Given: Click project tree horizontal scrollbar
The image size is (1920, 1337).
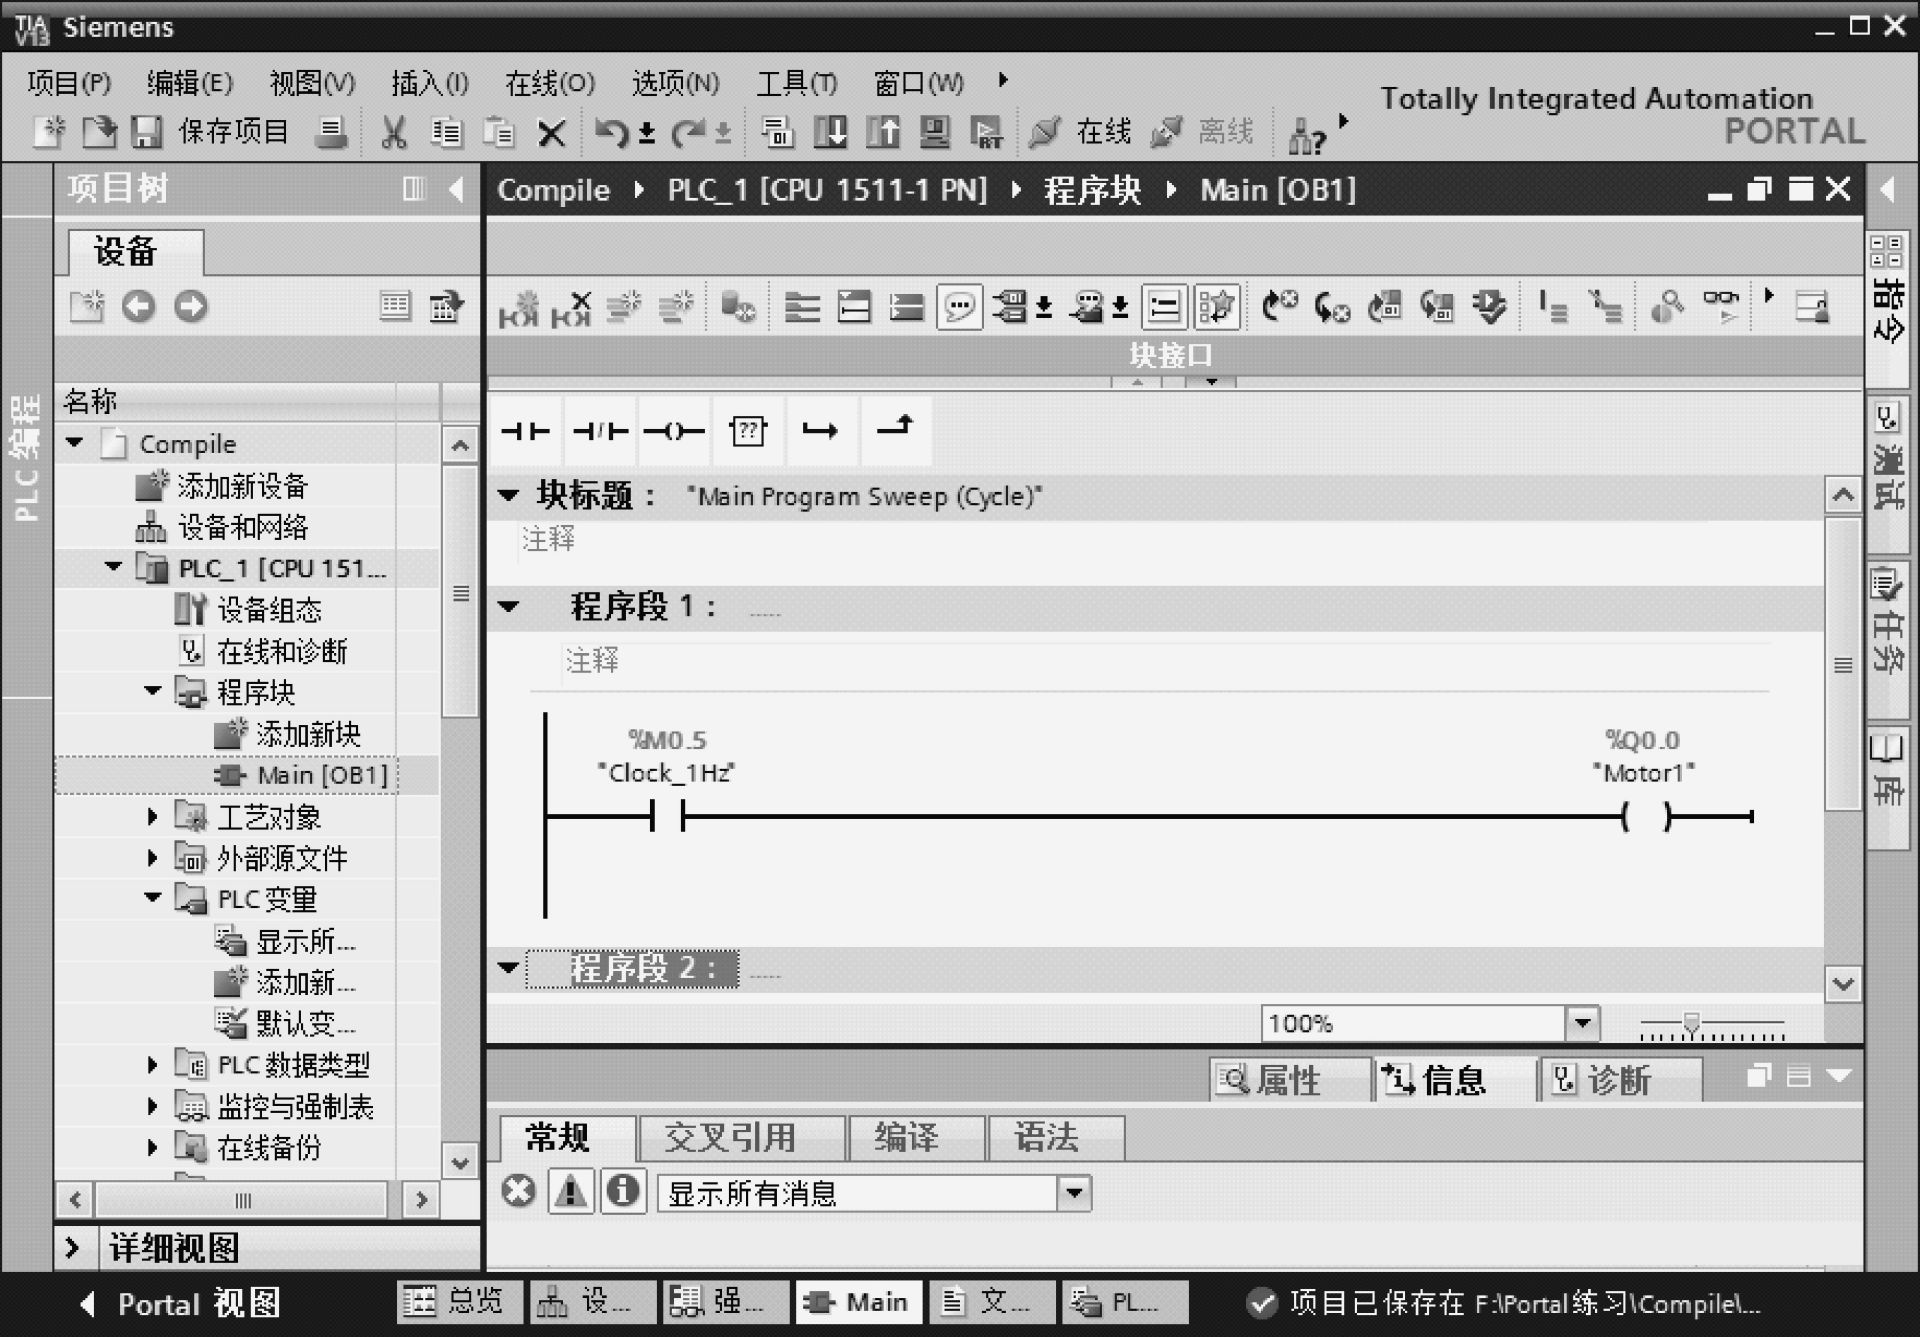Looking at the screenshot, I should pos(243,1199).
